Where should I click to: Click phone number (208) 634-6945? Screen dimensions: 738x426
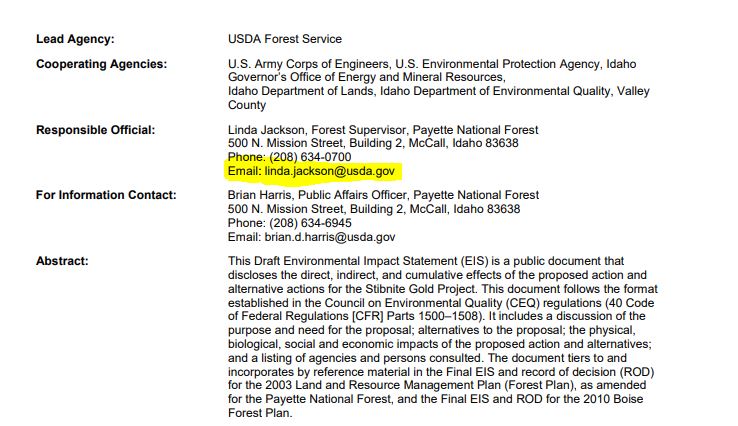pyautogui.click(x=305, y=223)
